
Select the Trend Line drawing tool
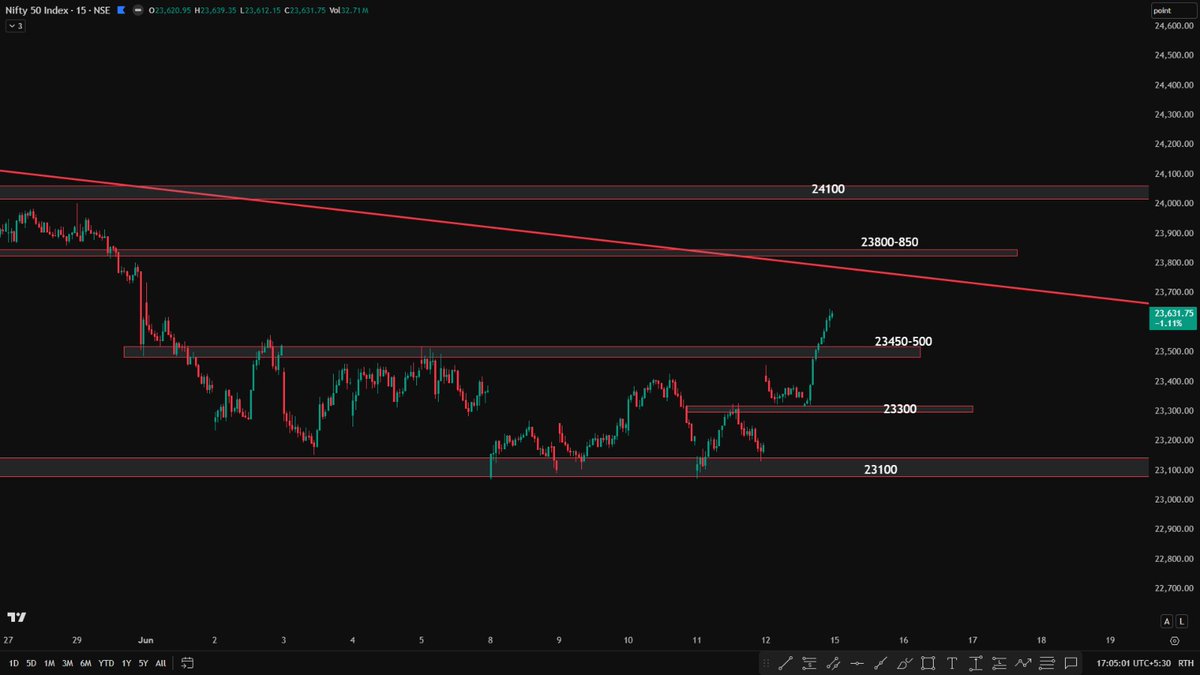click(786, 663)
